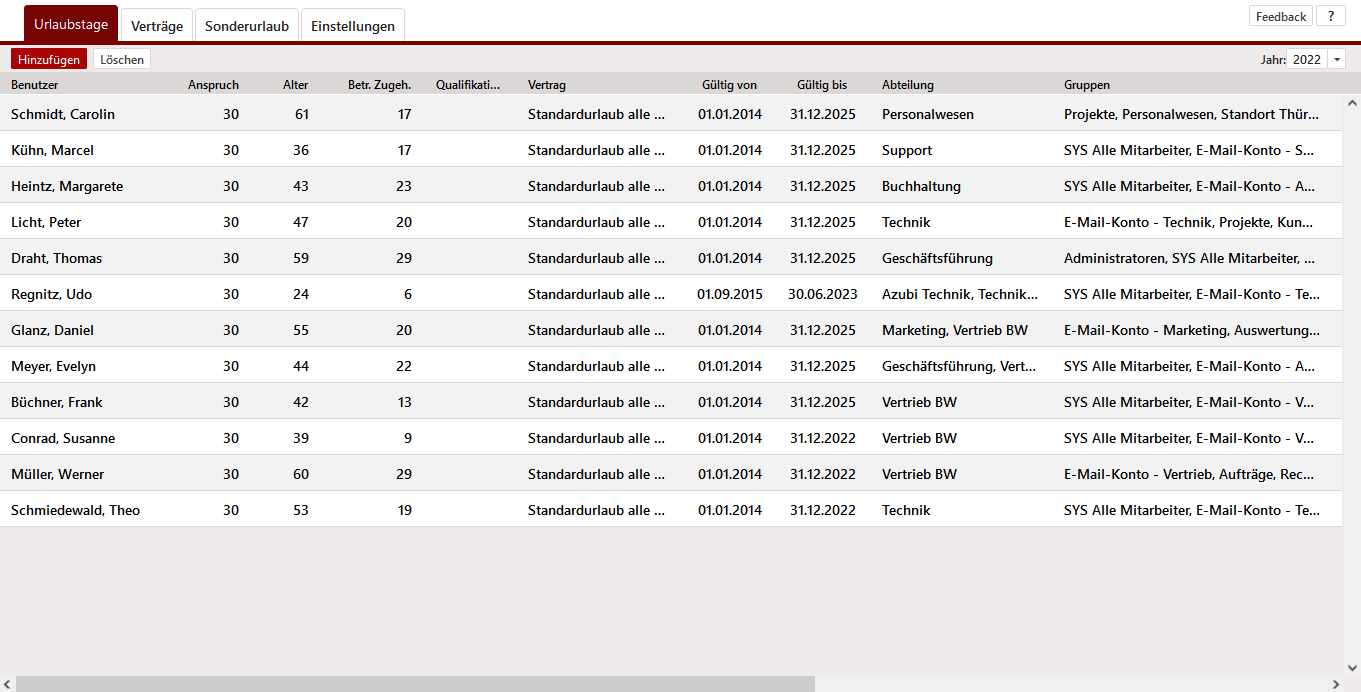Select the Schmidt, Carolin row
The image size is (1361, 692).
(63, 114)
